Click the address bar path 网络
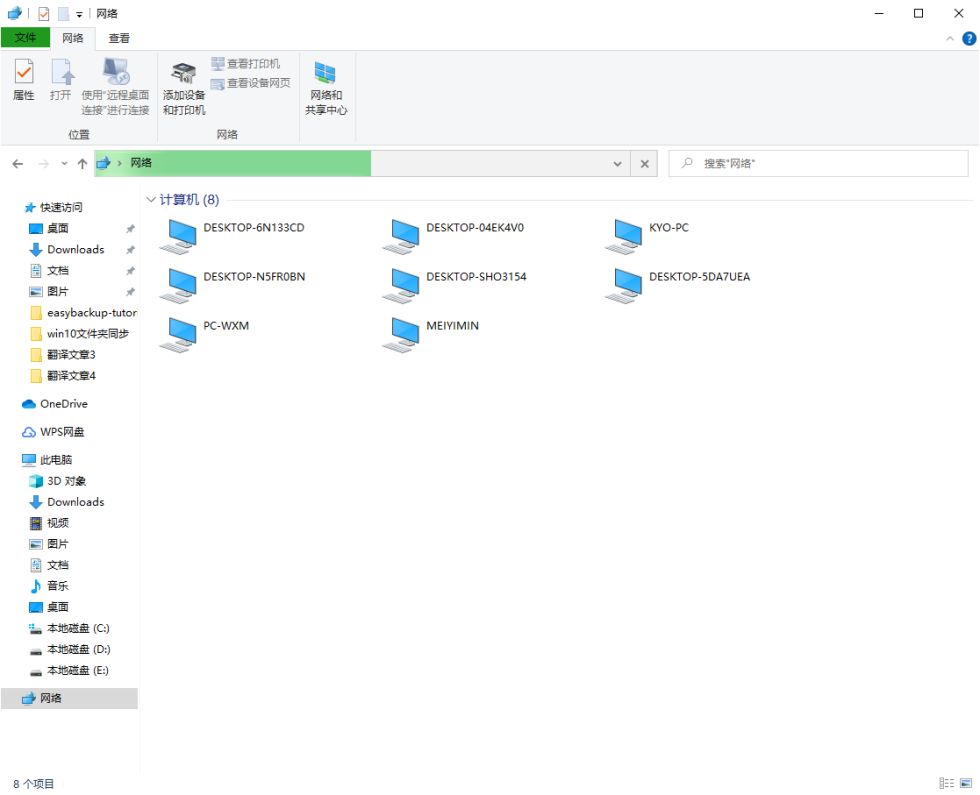Viewport: 980px width, 795px height. pos(141,163)
